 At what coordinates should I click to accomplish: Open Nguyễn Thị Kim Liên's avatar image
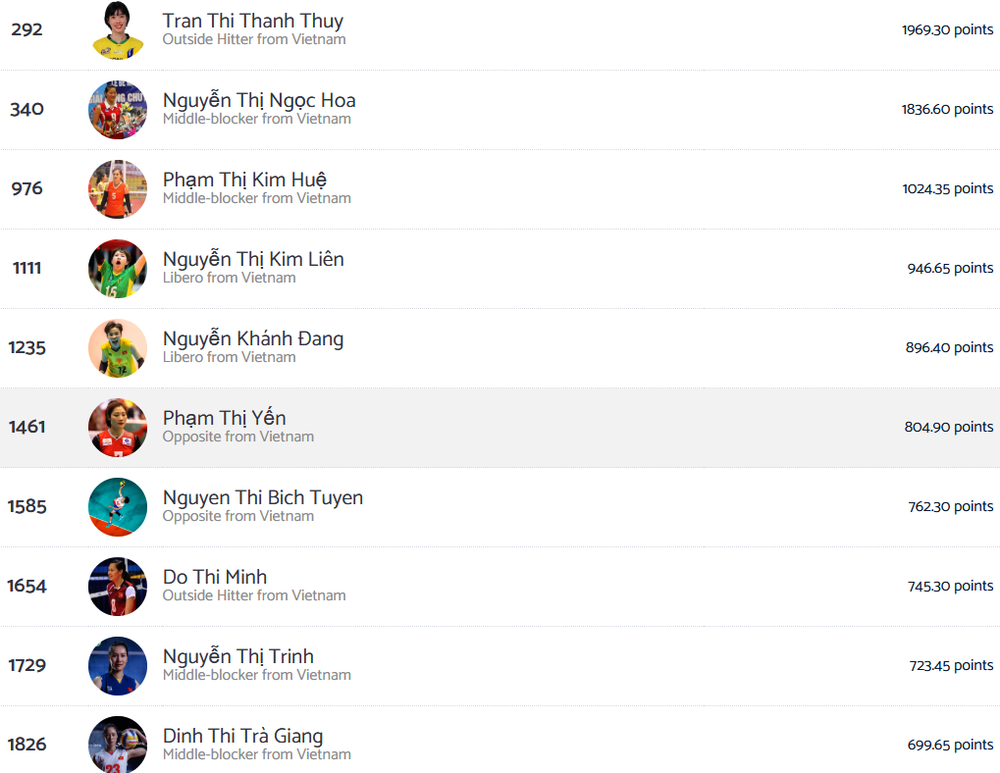click(117, 269)
